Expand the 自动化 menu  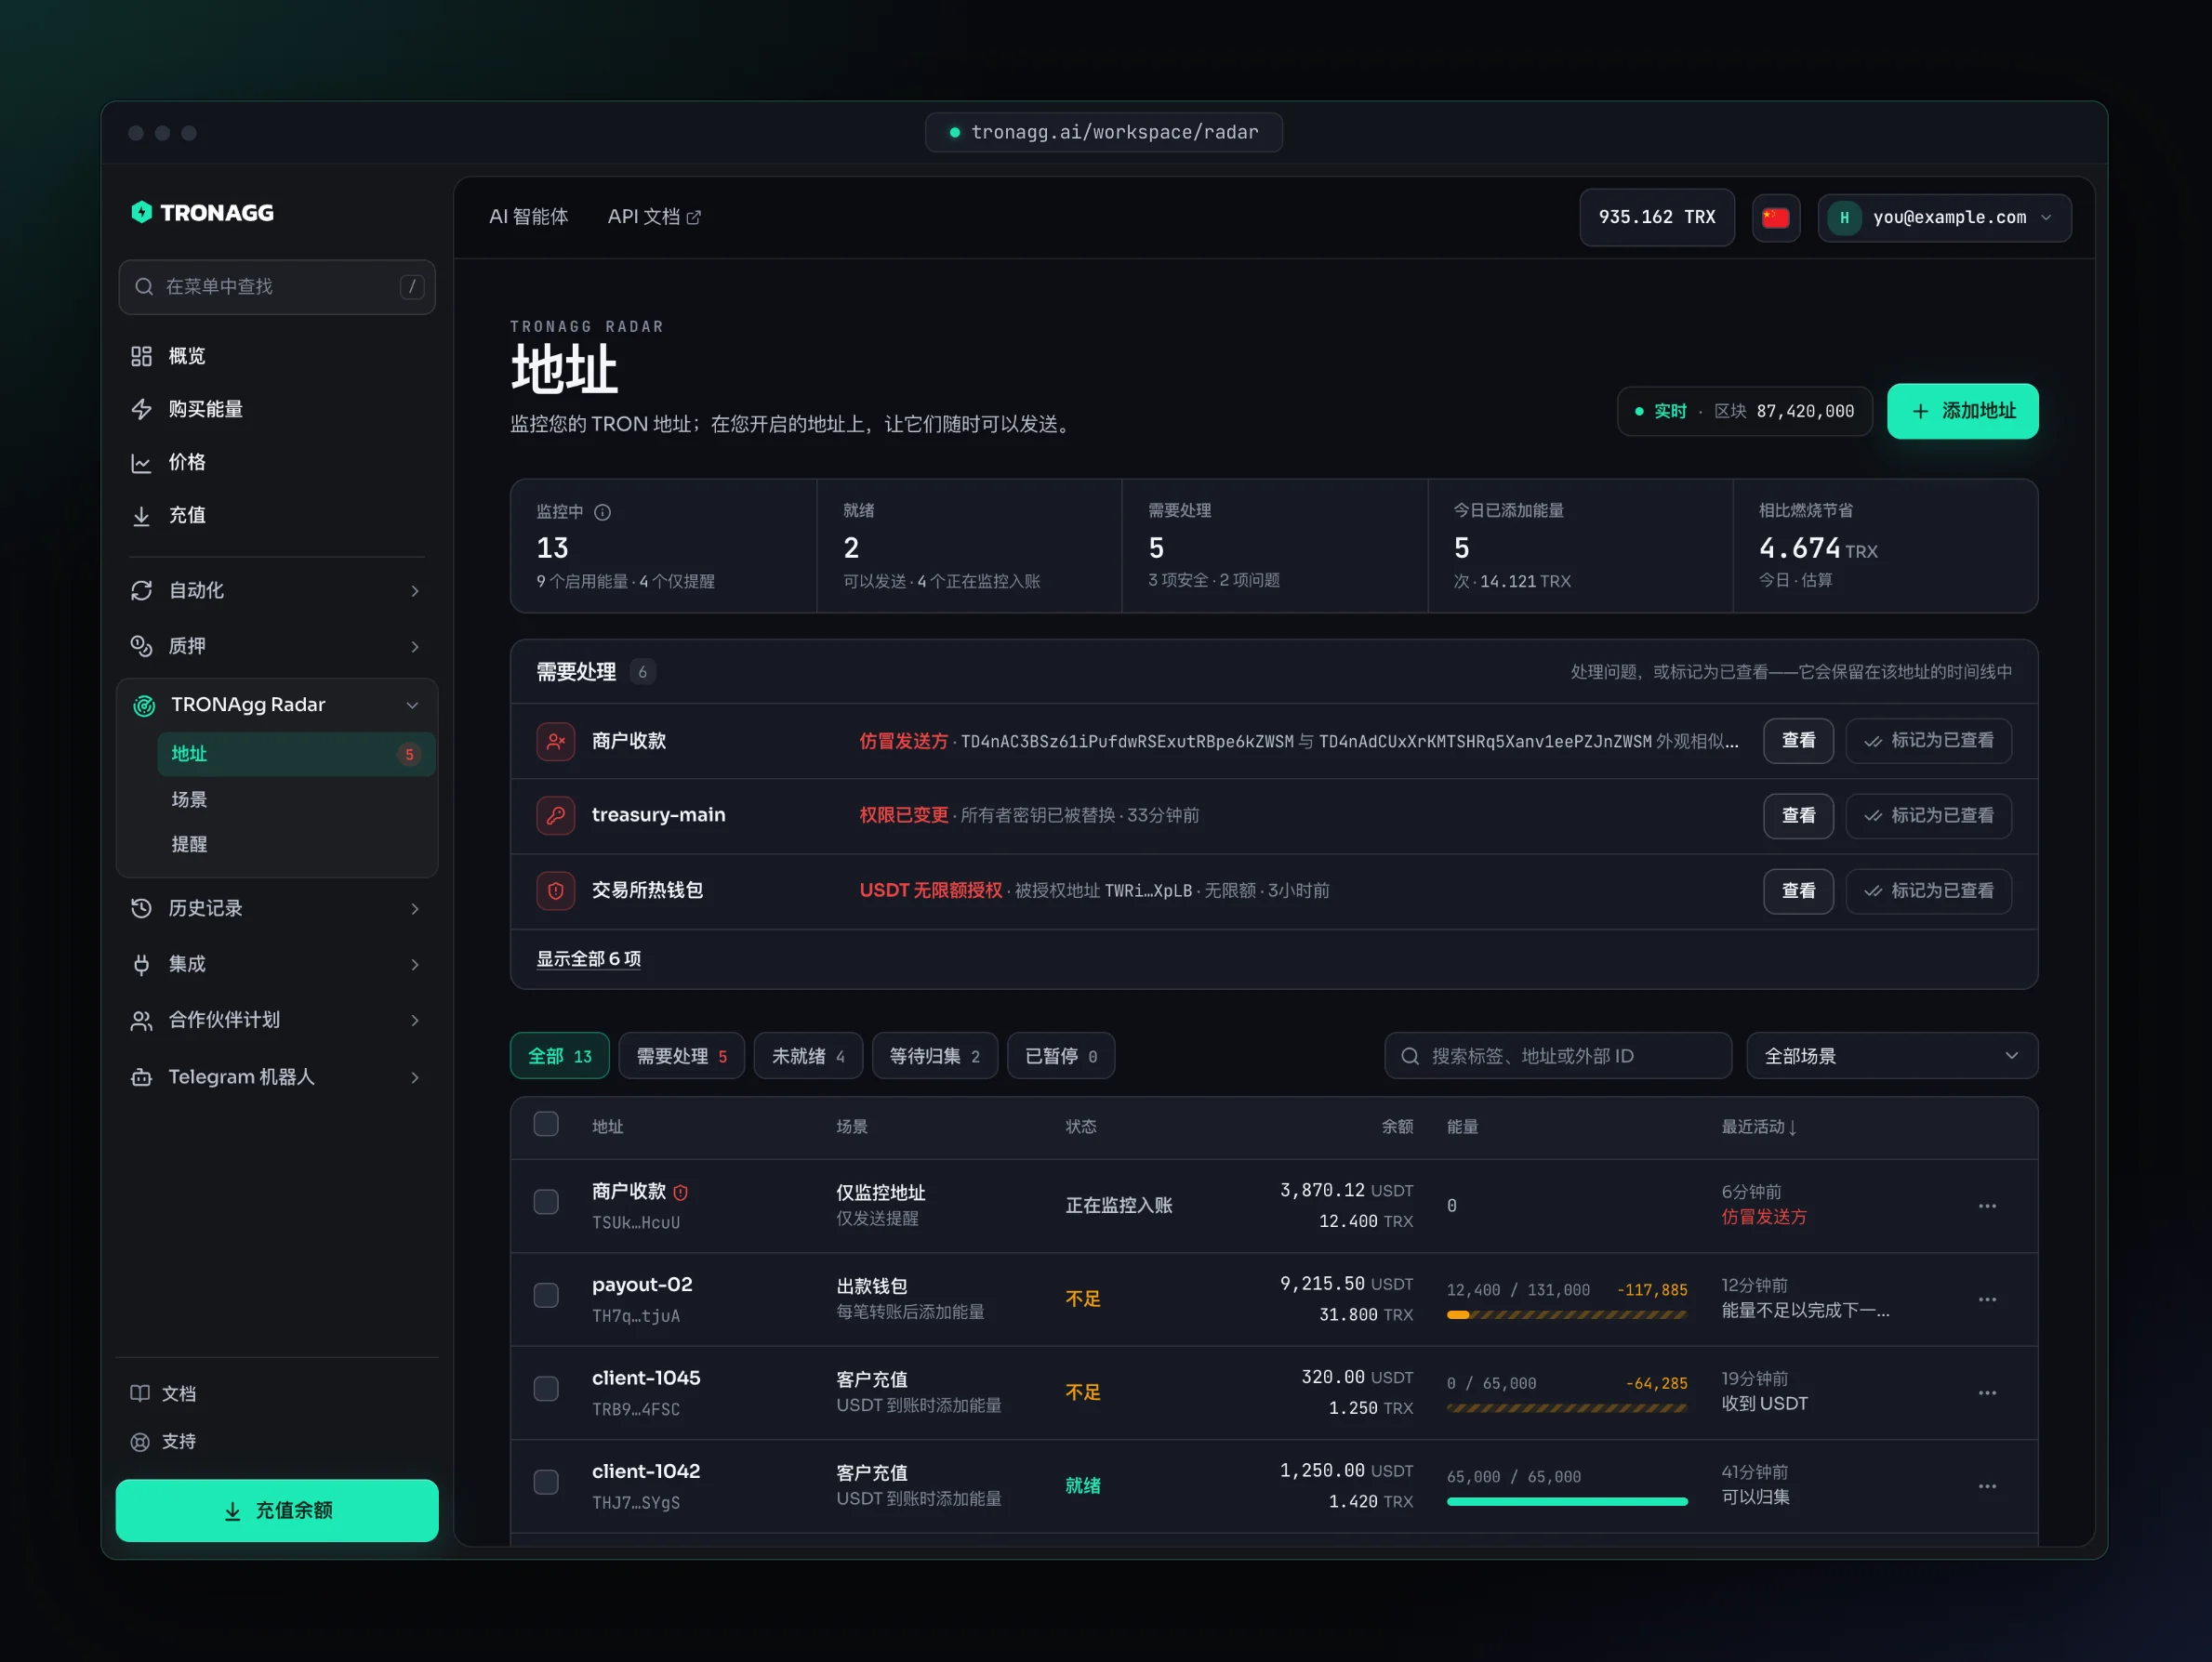click(277, 590)
